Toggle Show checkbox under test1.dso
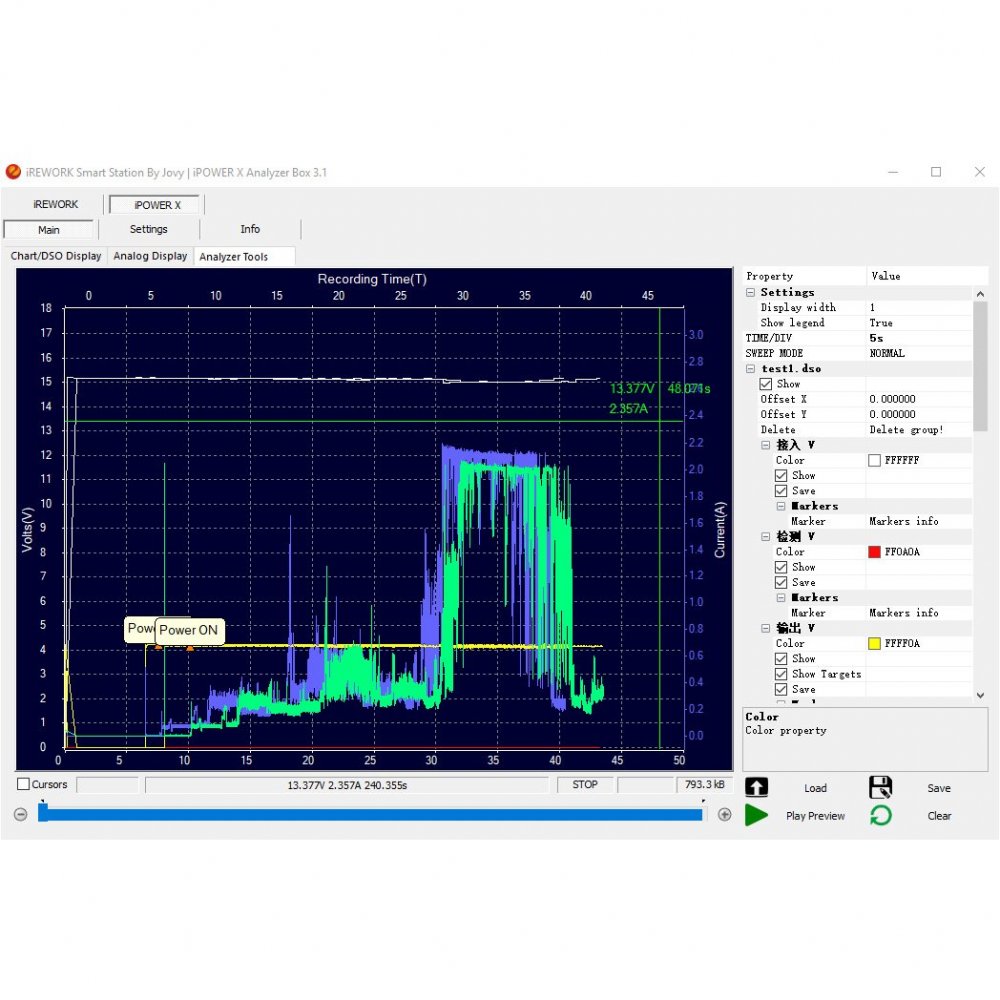Screen dimensions: 1000x1000 click(x=765, y=384)
